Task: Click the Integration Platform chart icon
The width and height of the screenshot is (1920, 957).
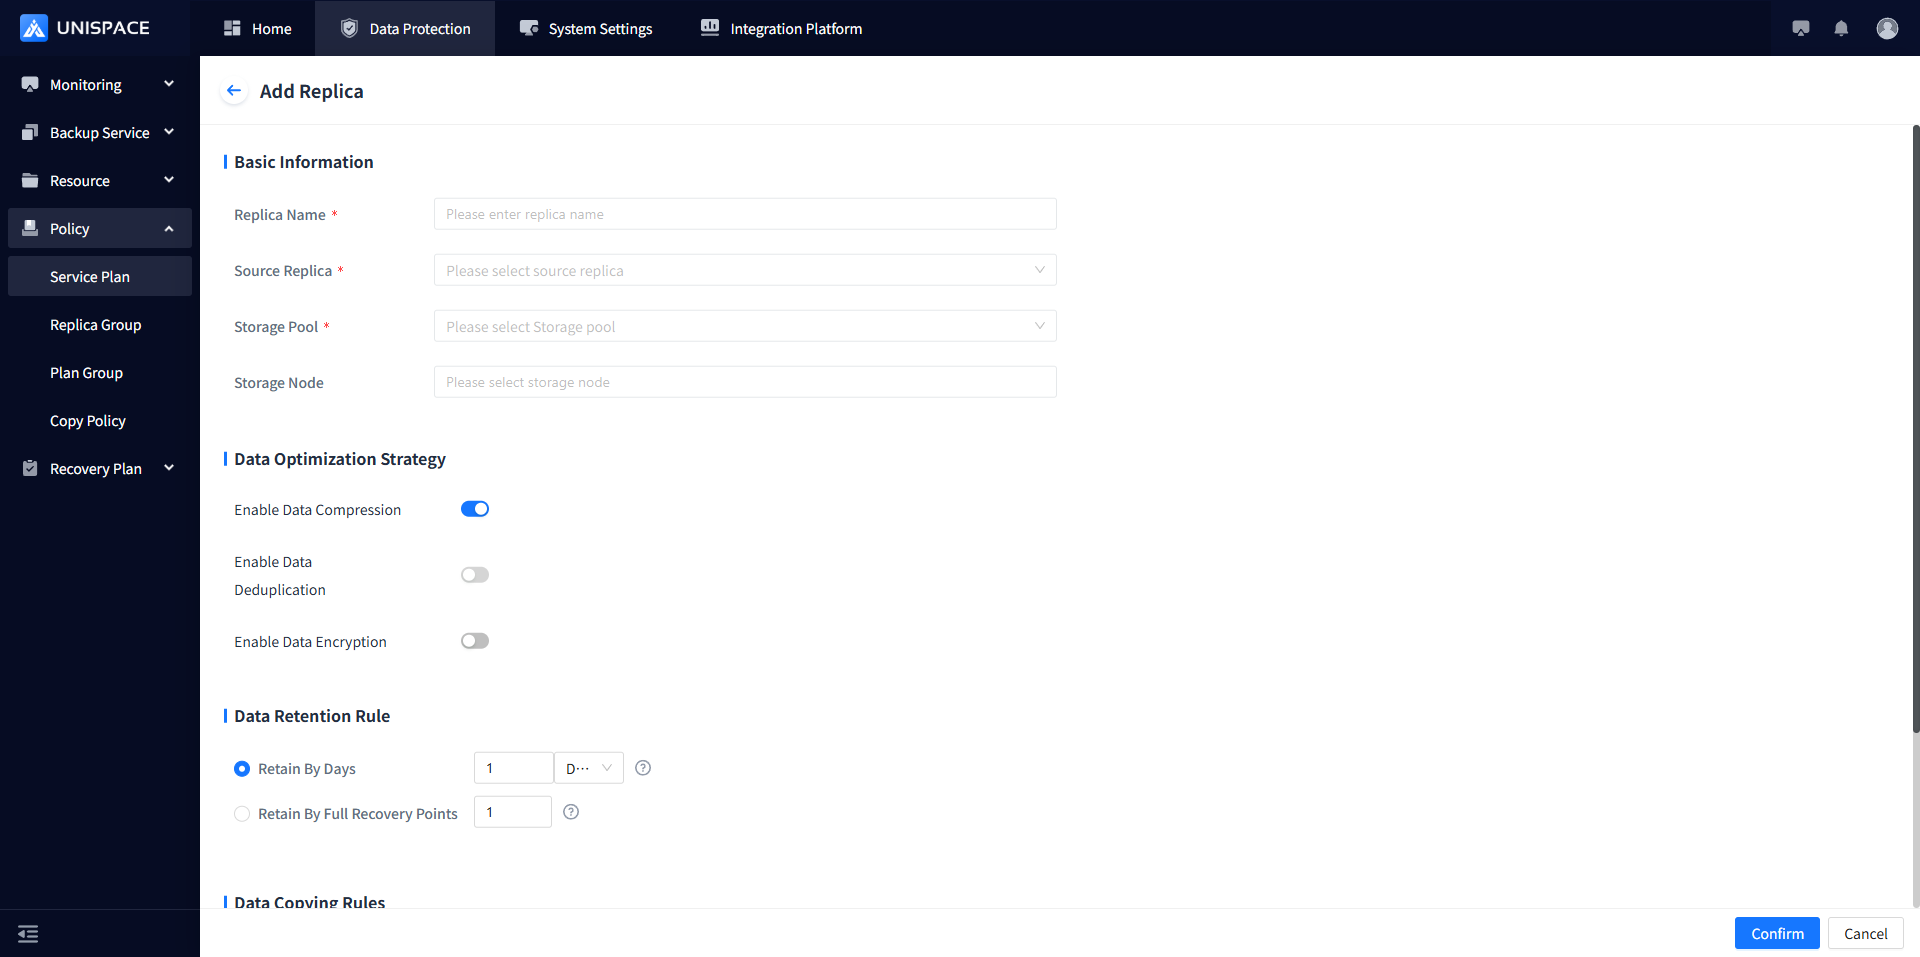Action: point(710,28)
